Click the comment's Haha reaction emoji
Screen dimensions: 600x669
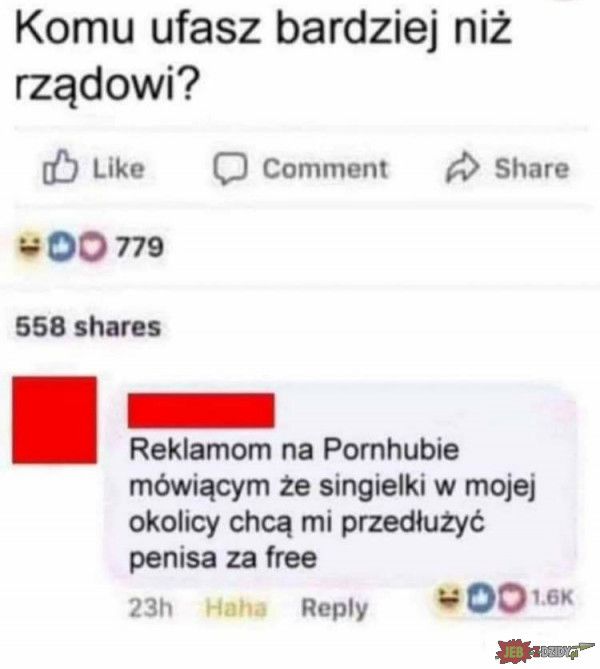pyautogui.click(x=446, y=599)
